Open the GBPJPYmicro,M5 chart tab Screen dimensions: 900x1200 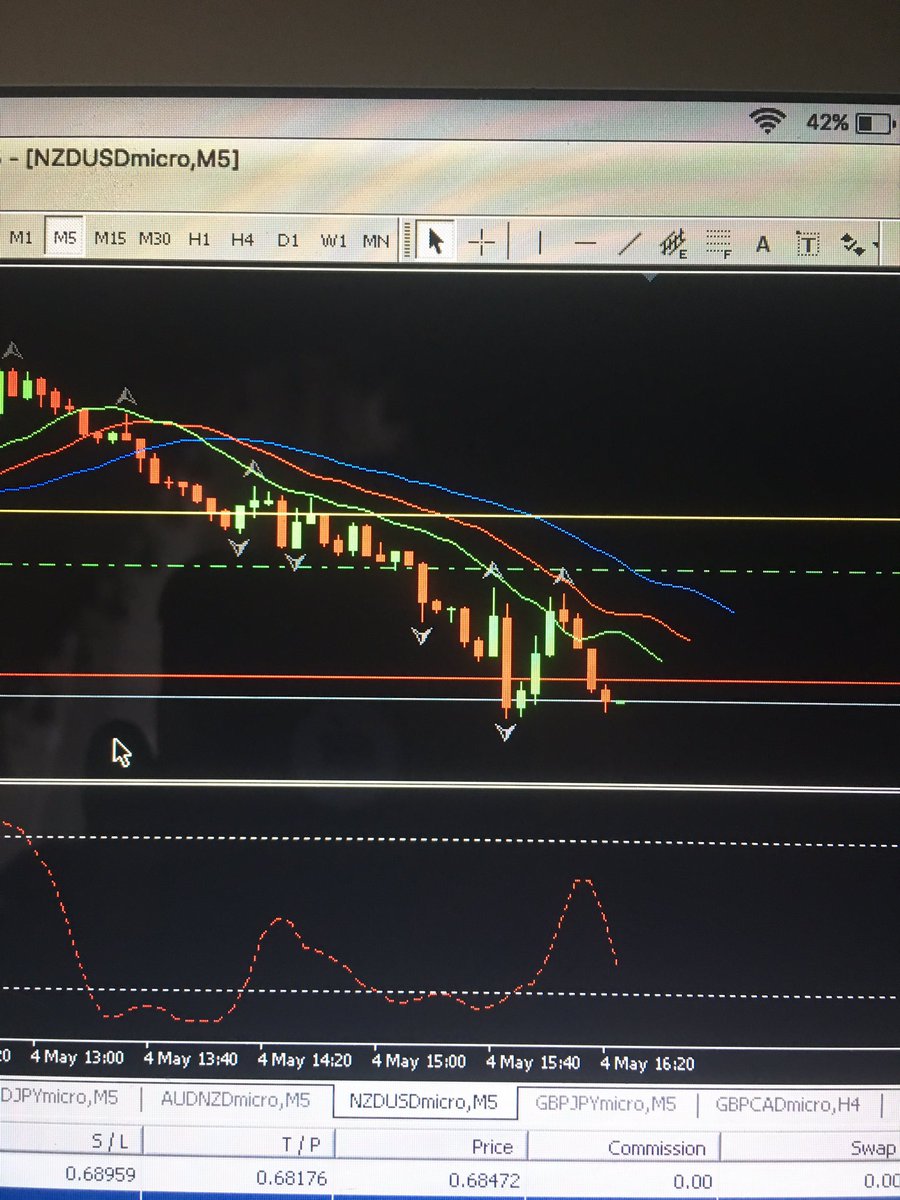click(x=606, y=1104)
